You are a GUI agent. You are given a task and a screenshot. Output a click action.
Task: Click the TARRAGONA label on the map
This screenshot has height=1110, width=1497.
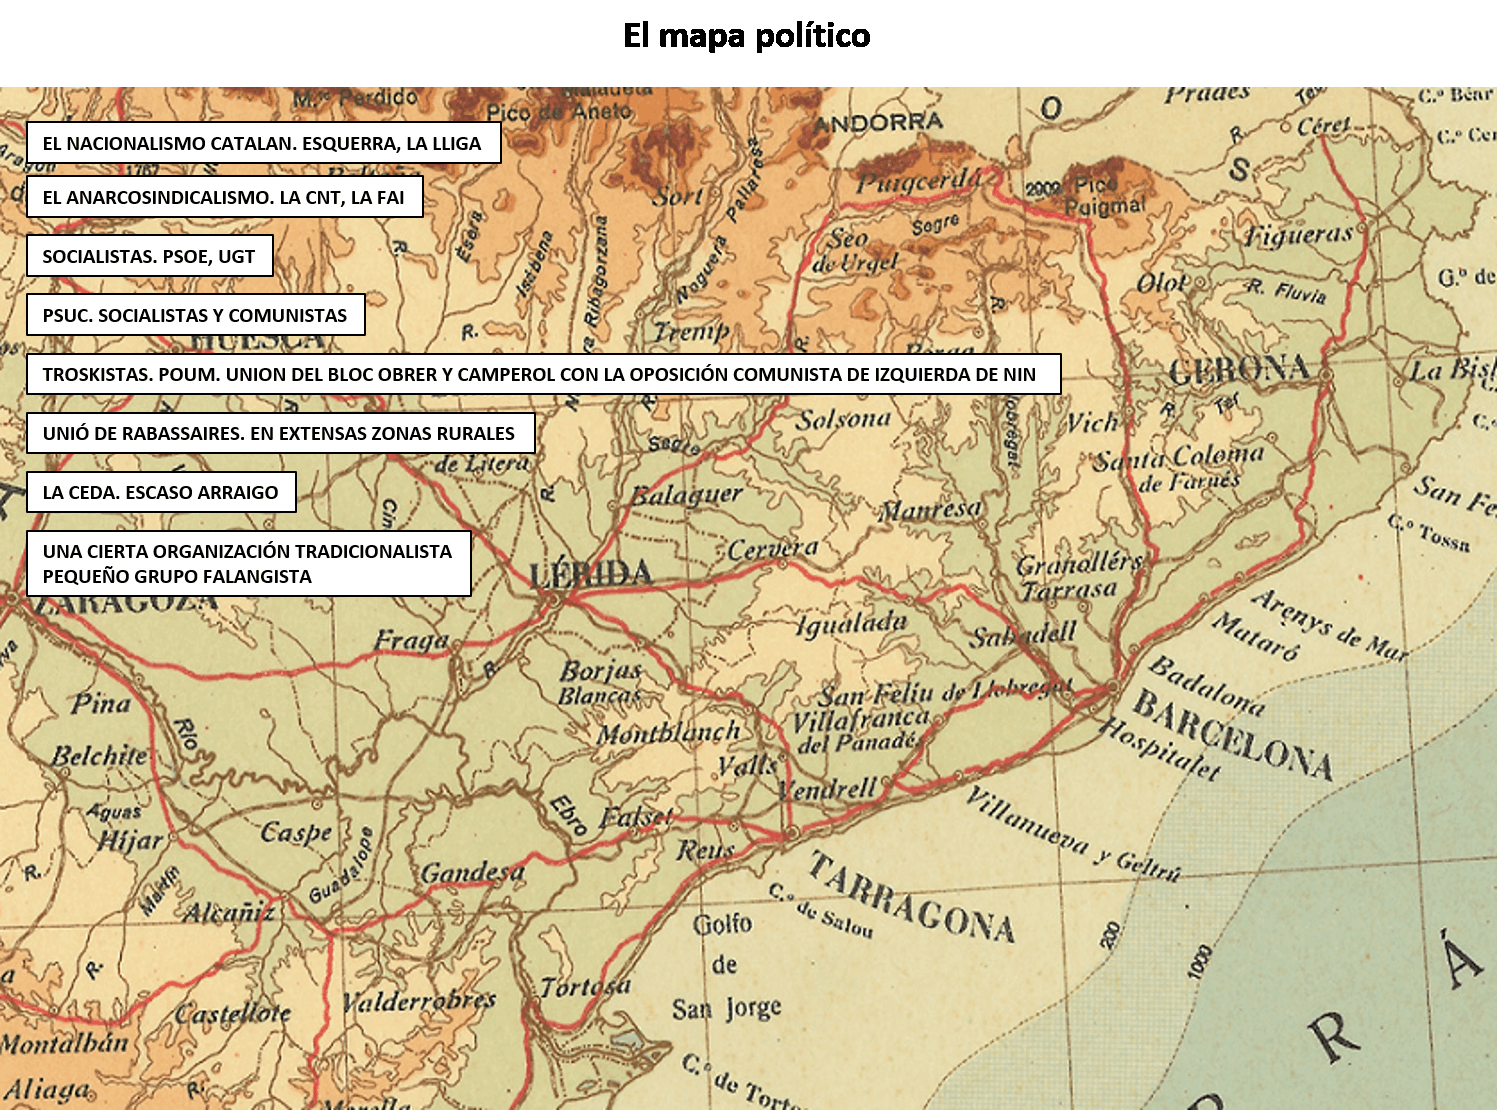[911, 897]
